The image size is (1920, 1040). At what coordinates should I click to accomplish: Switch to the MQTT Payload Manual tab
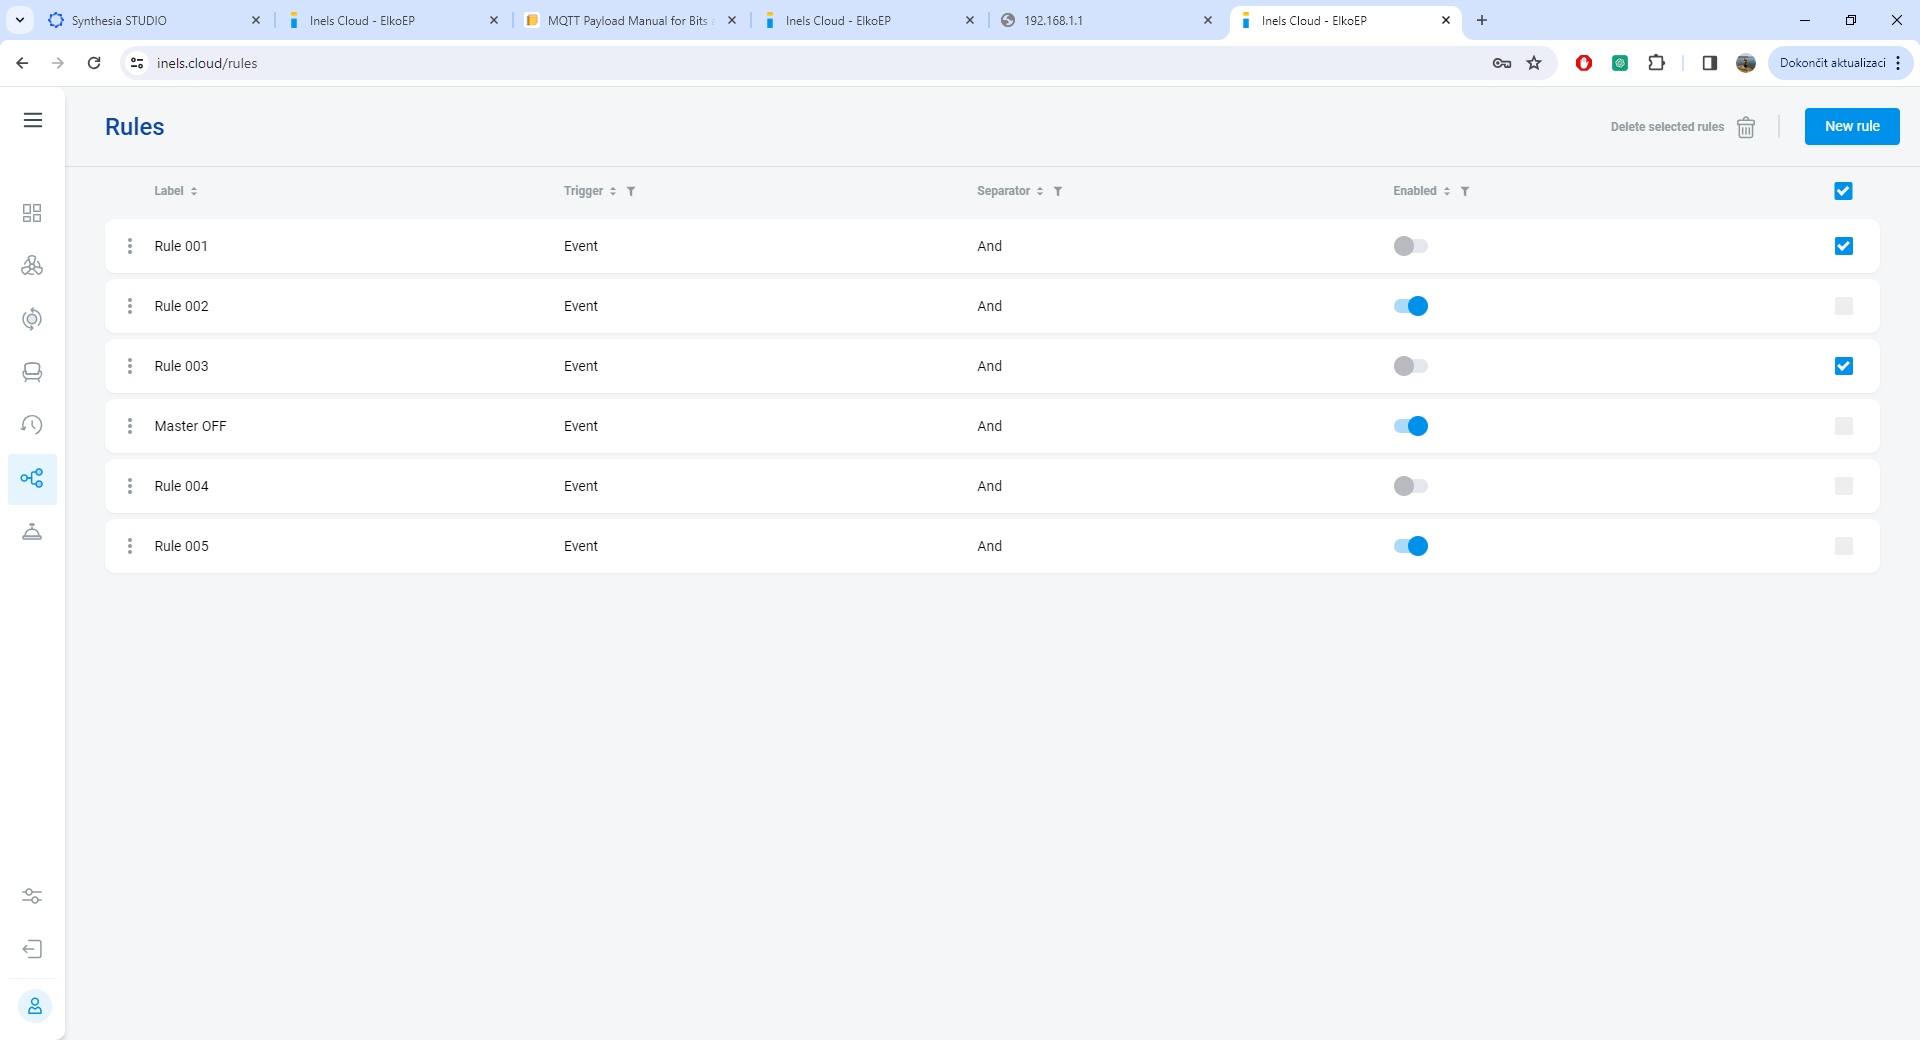(627, 20)
